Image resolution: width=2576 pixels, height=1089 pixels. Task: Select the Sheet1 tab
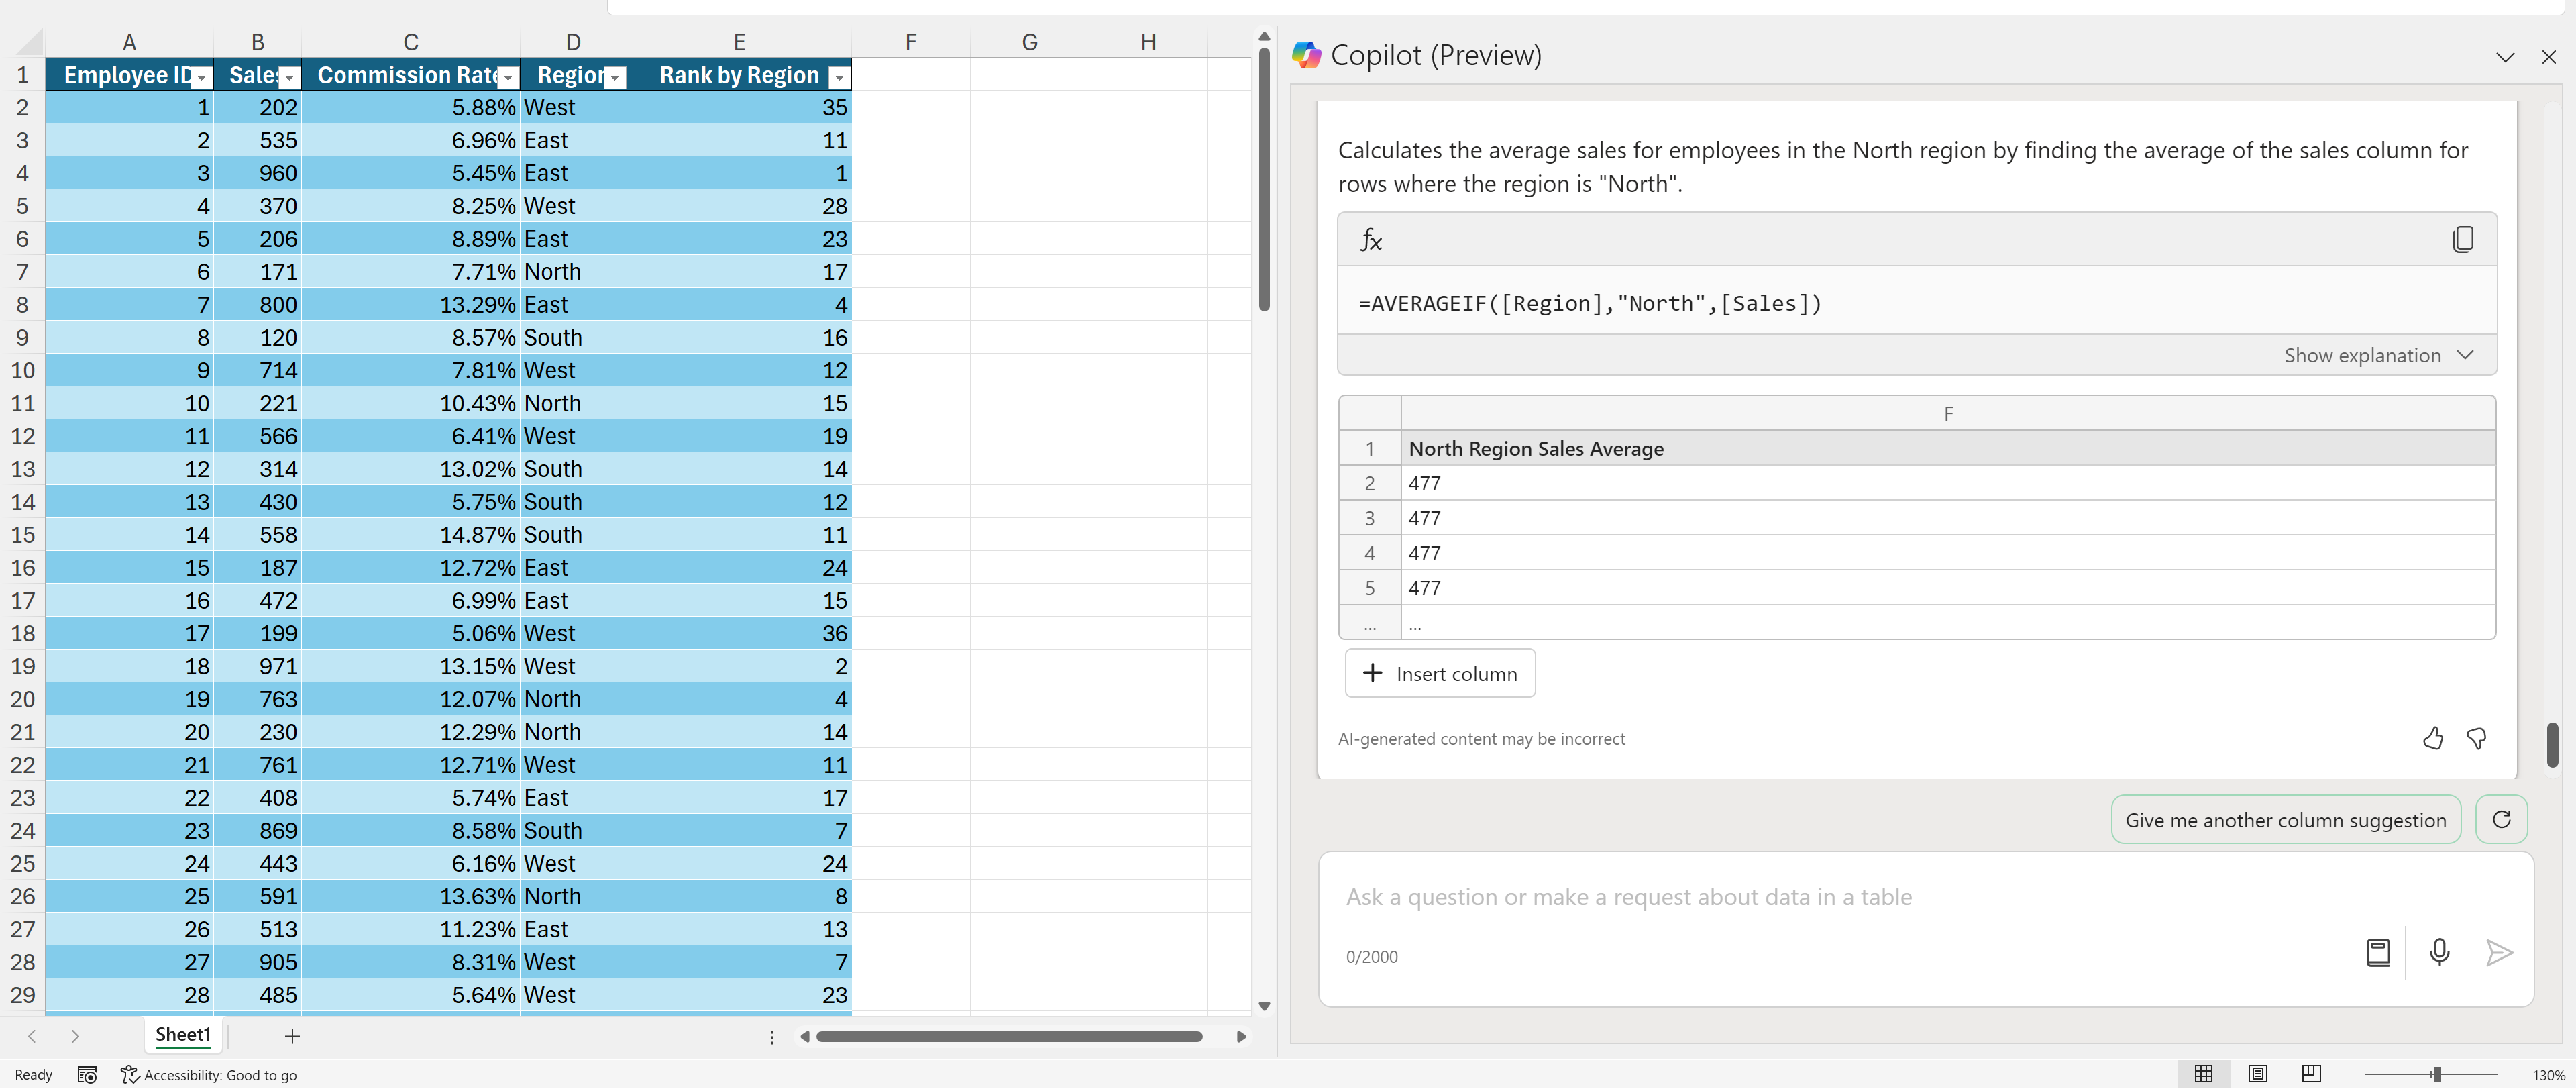tap(183, 1034)
